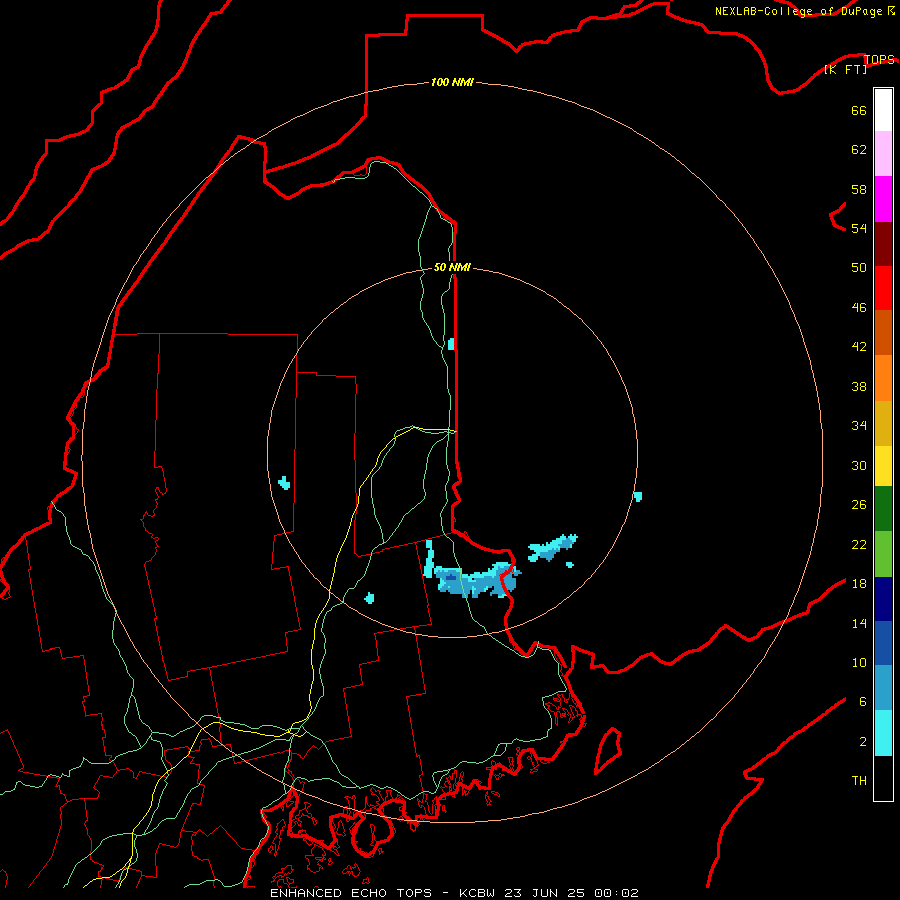
Task: Click the "TH" threshold legend label
Action: coord(859,780)
